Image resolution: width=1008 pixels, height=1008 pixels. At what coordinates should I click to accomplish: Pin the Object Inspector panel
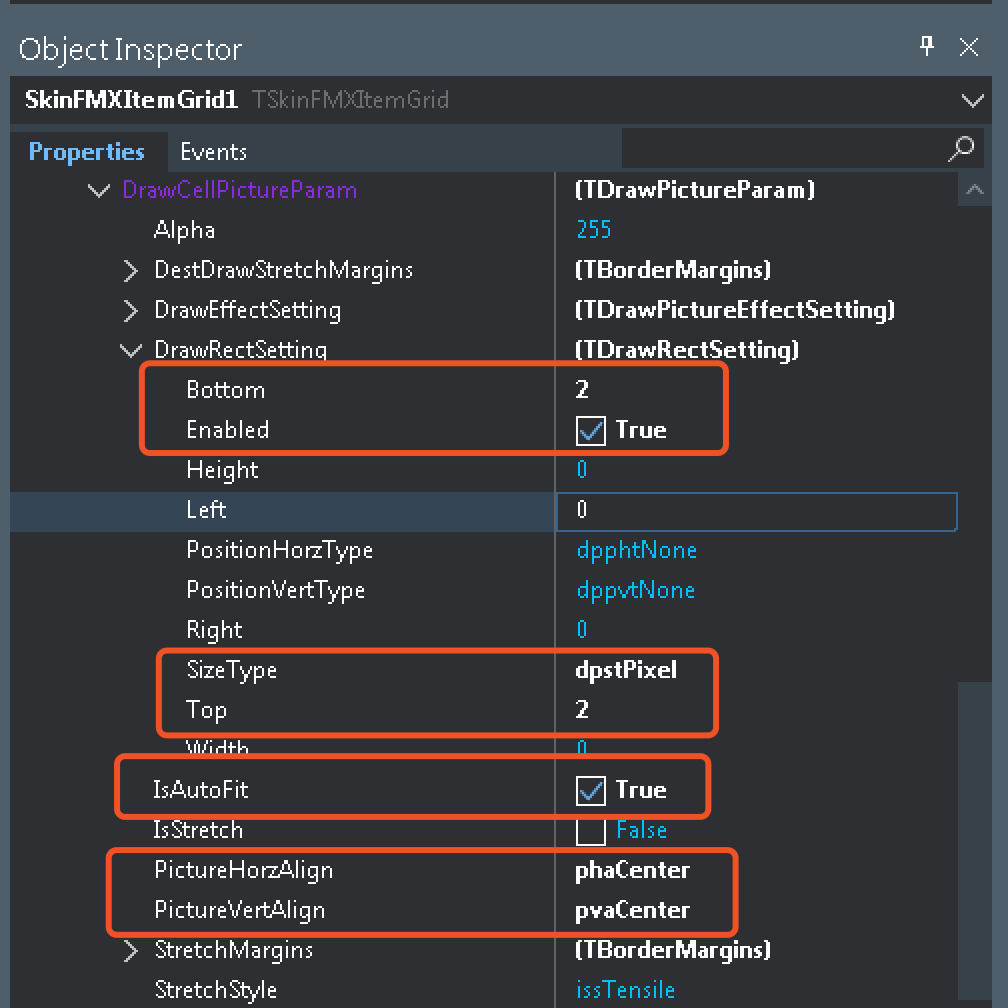pos(926,46)
